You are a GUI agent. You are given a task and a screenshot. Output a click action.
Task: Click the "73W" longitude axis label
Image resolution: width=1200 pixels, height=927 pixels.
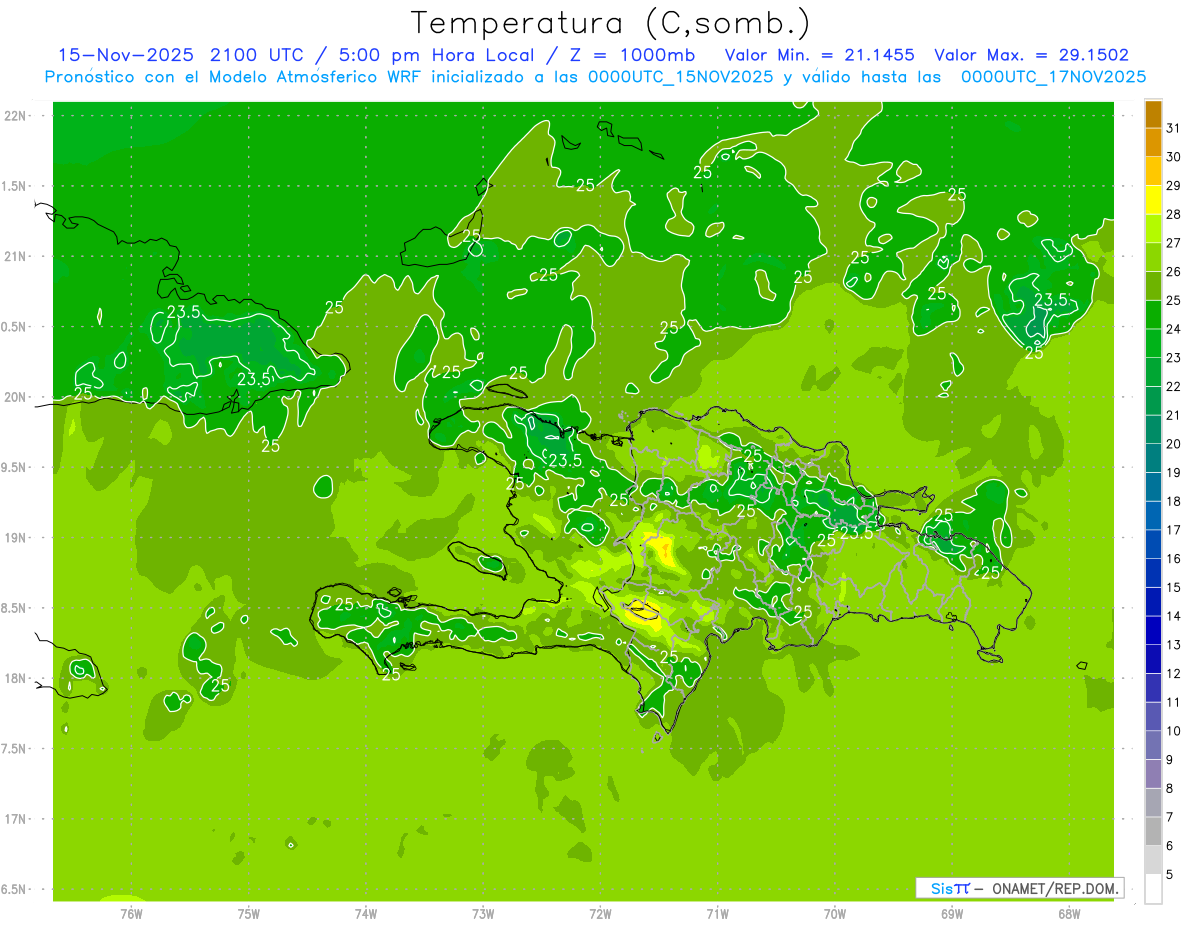(x=483, y=913)
